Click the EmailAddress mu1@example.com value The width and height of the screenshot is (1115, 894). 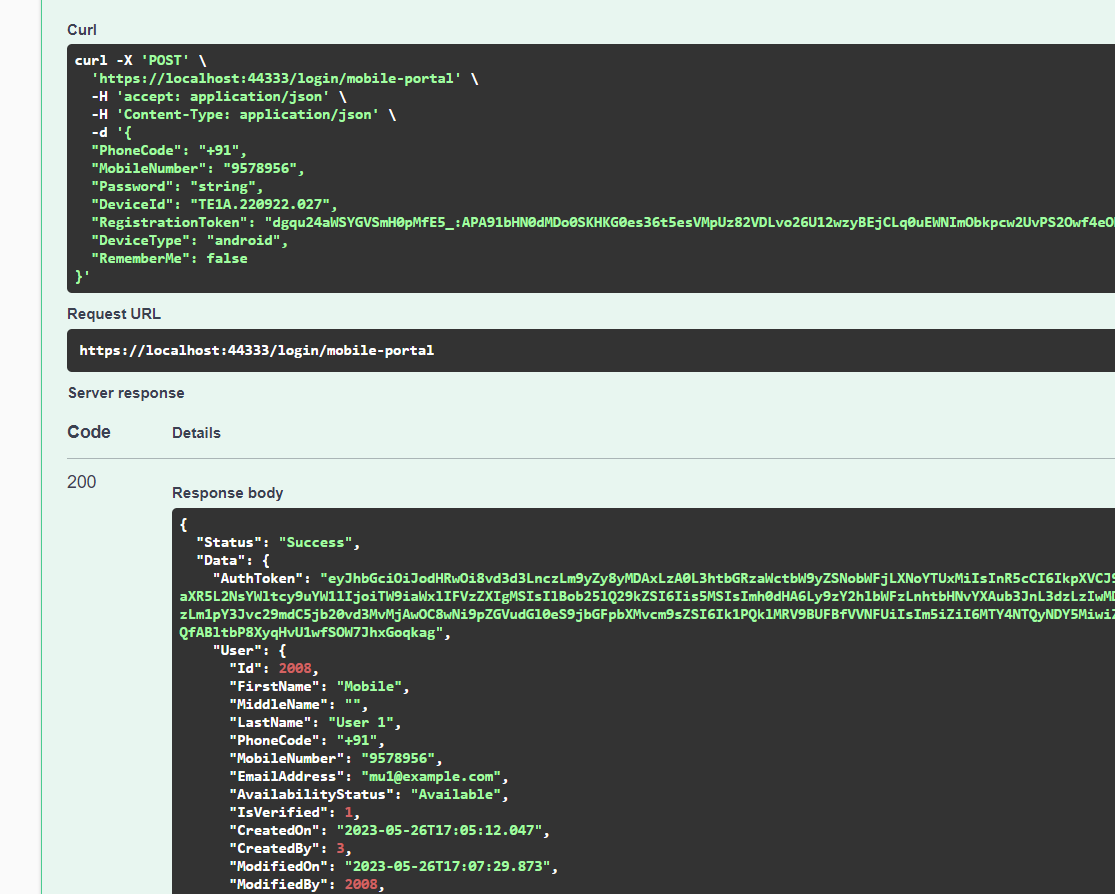click(x=428, y=776)
